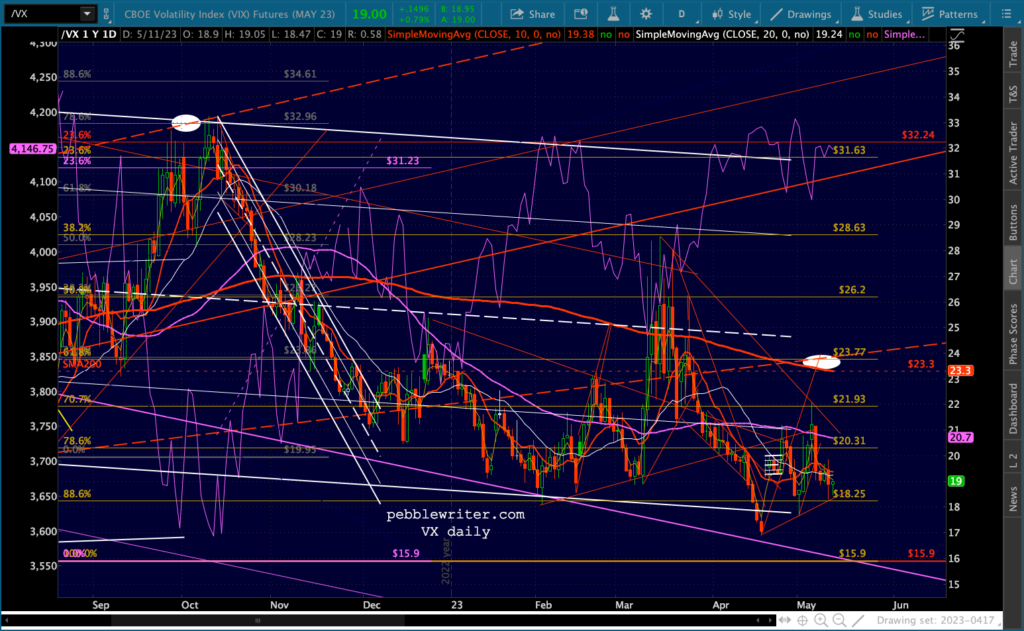Click the green 19 price axis bubble
Image resolution: width=1024 pixels, height=631 pixels.
[956, 481]
